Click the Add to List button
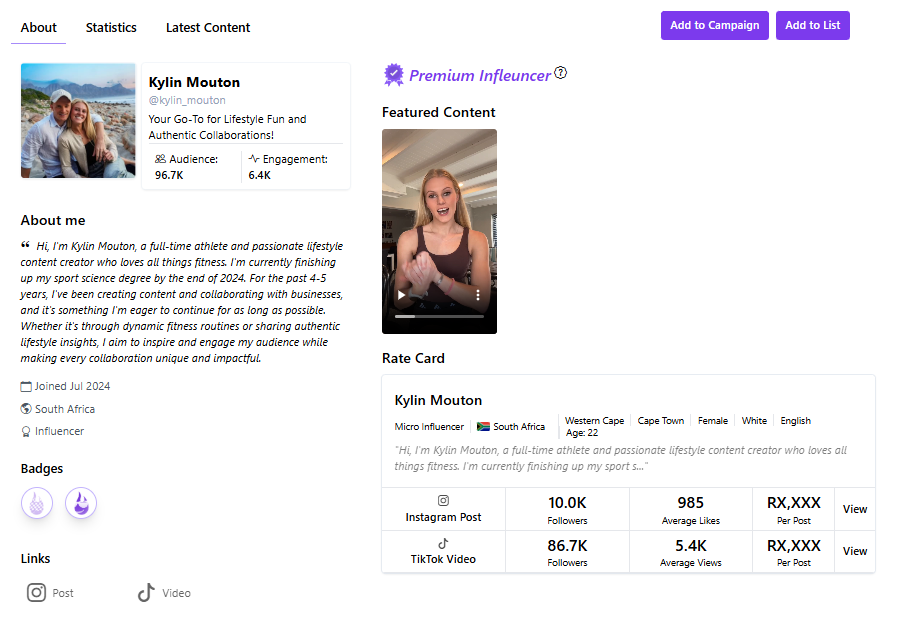 (x=812, y=25)
